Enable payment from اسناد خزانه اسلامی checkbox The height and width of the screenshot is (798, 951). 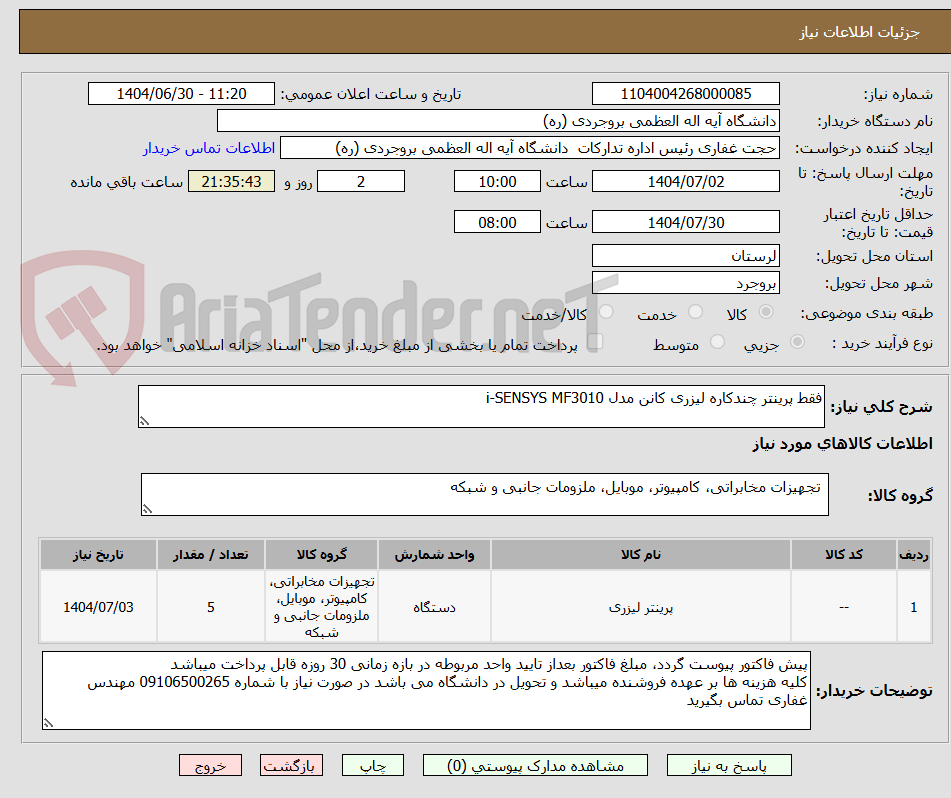point(596,340)
